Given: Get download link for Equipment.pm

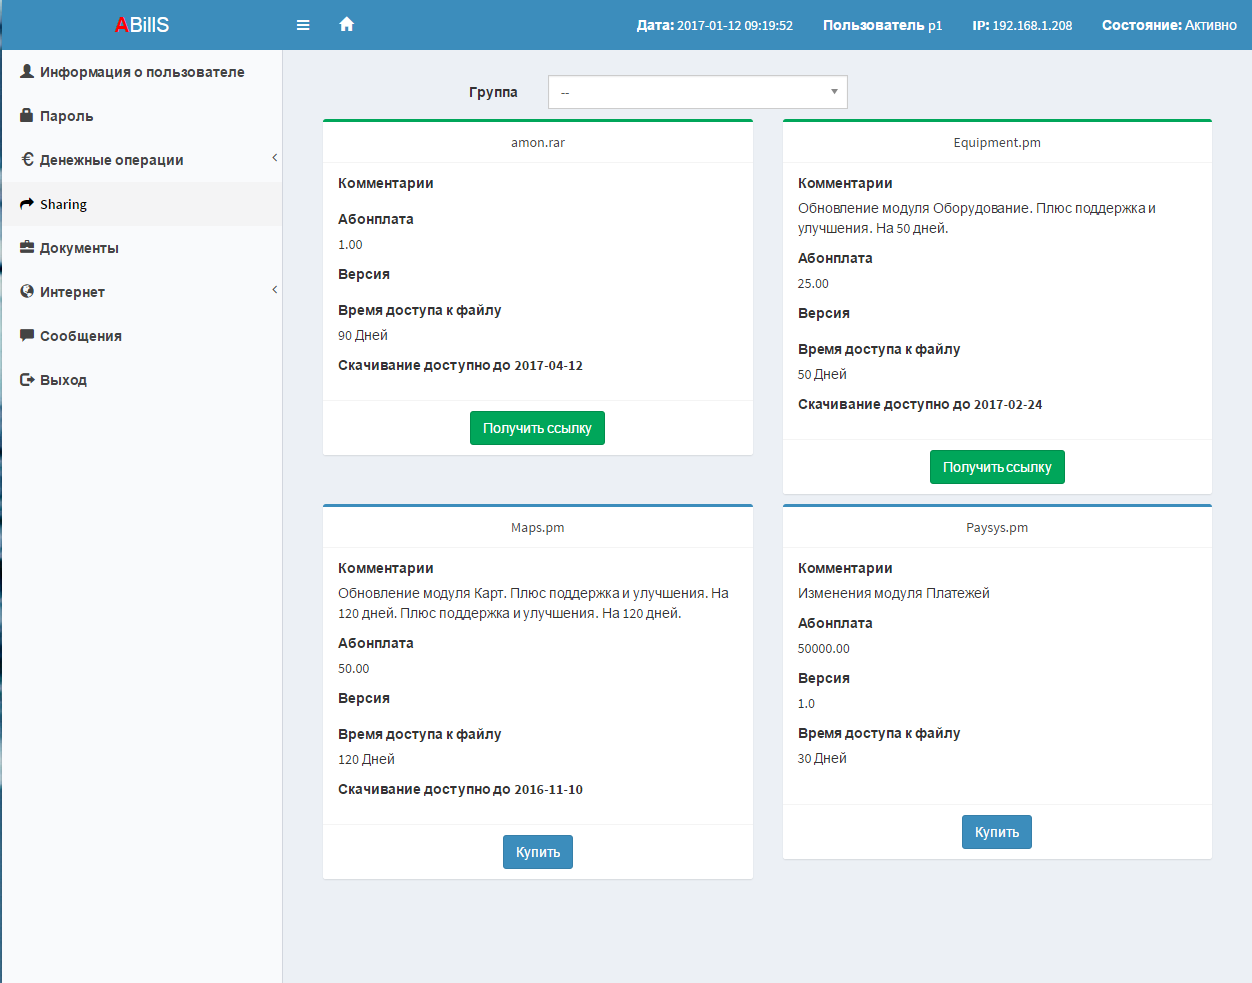Looking at the screenshot, I should tap(997, 467).
